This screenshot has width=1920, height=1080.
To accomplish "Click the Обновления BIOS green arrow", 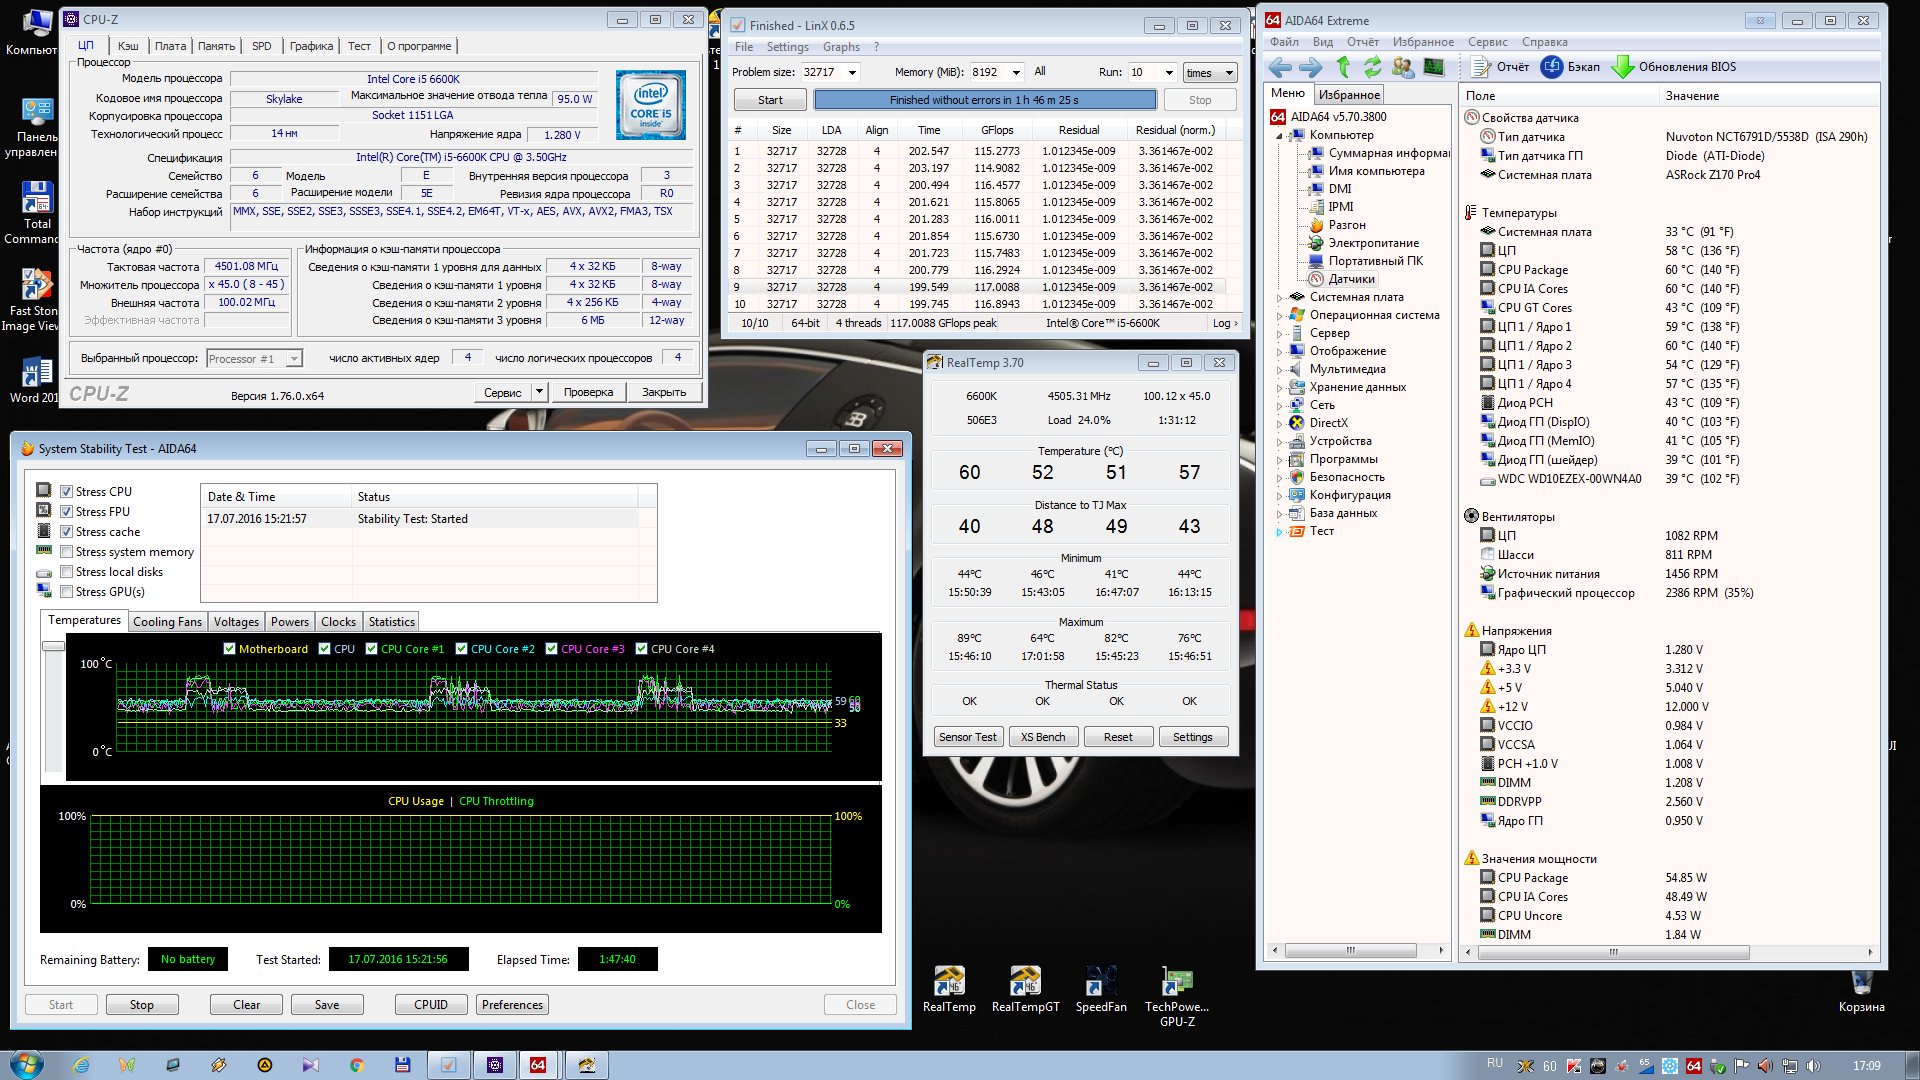I will pos(1623,67).
